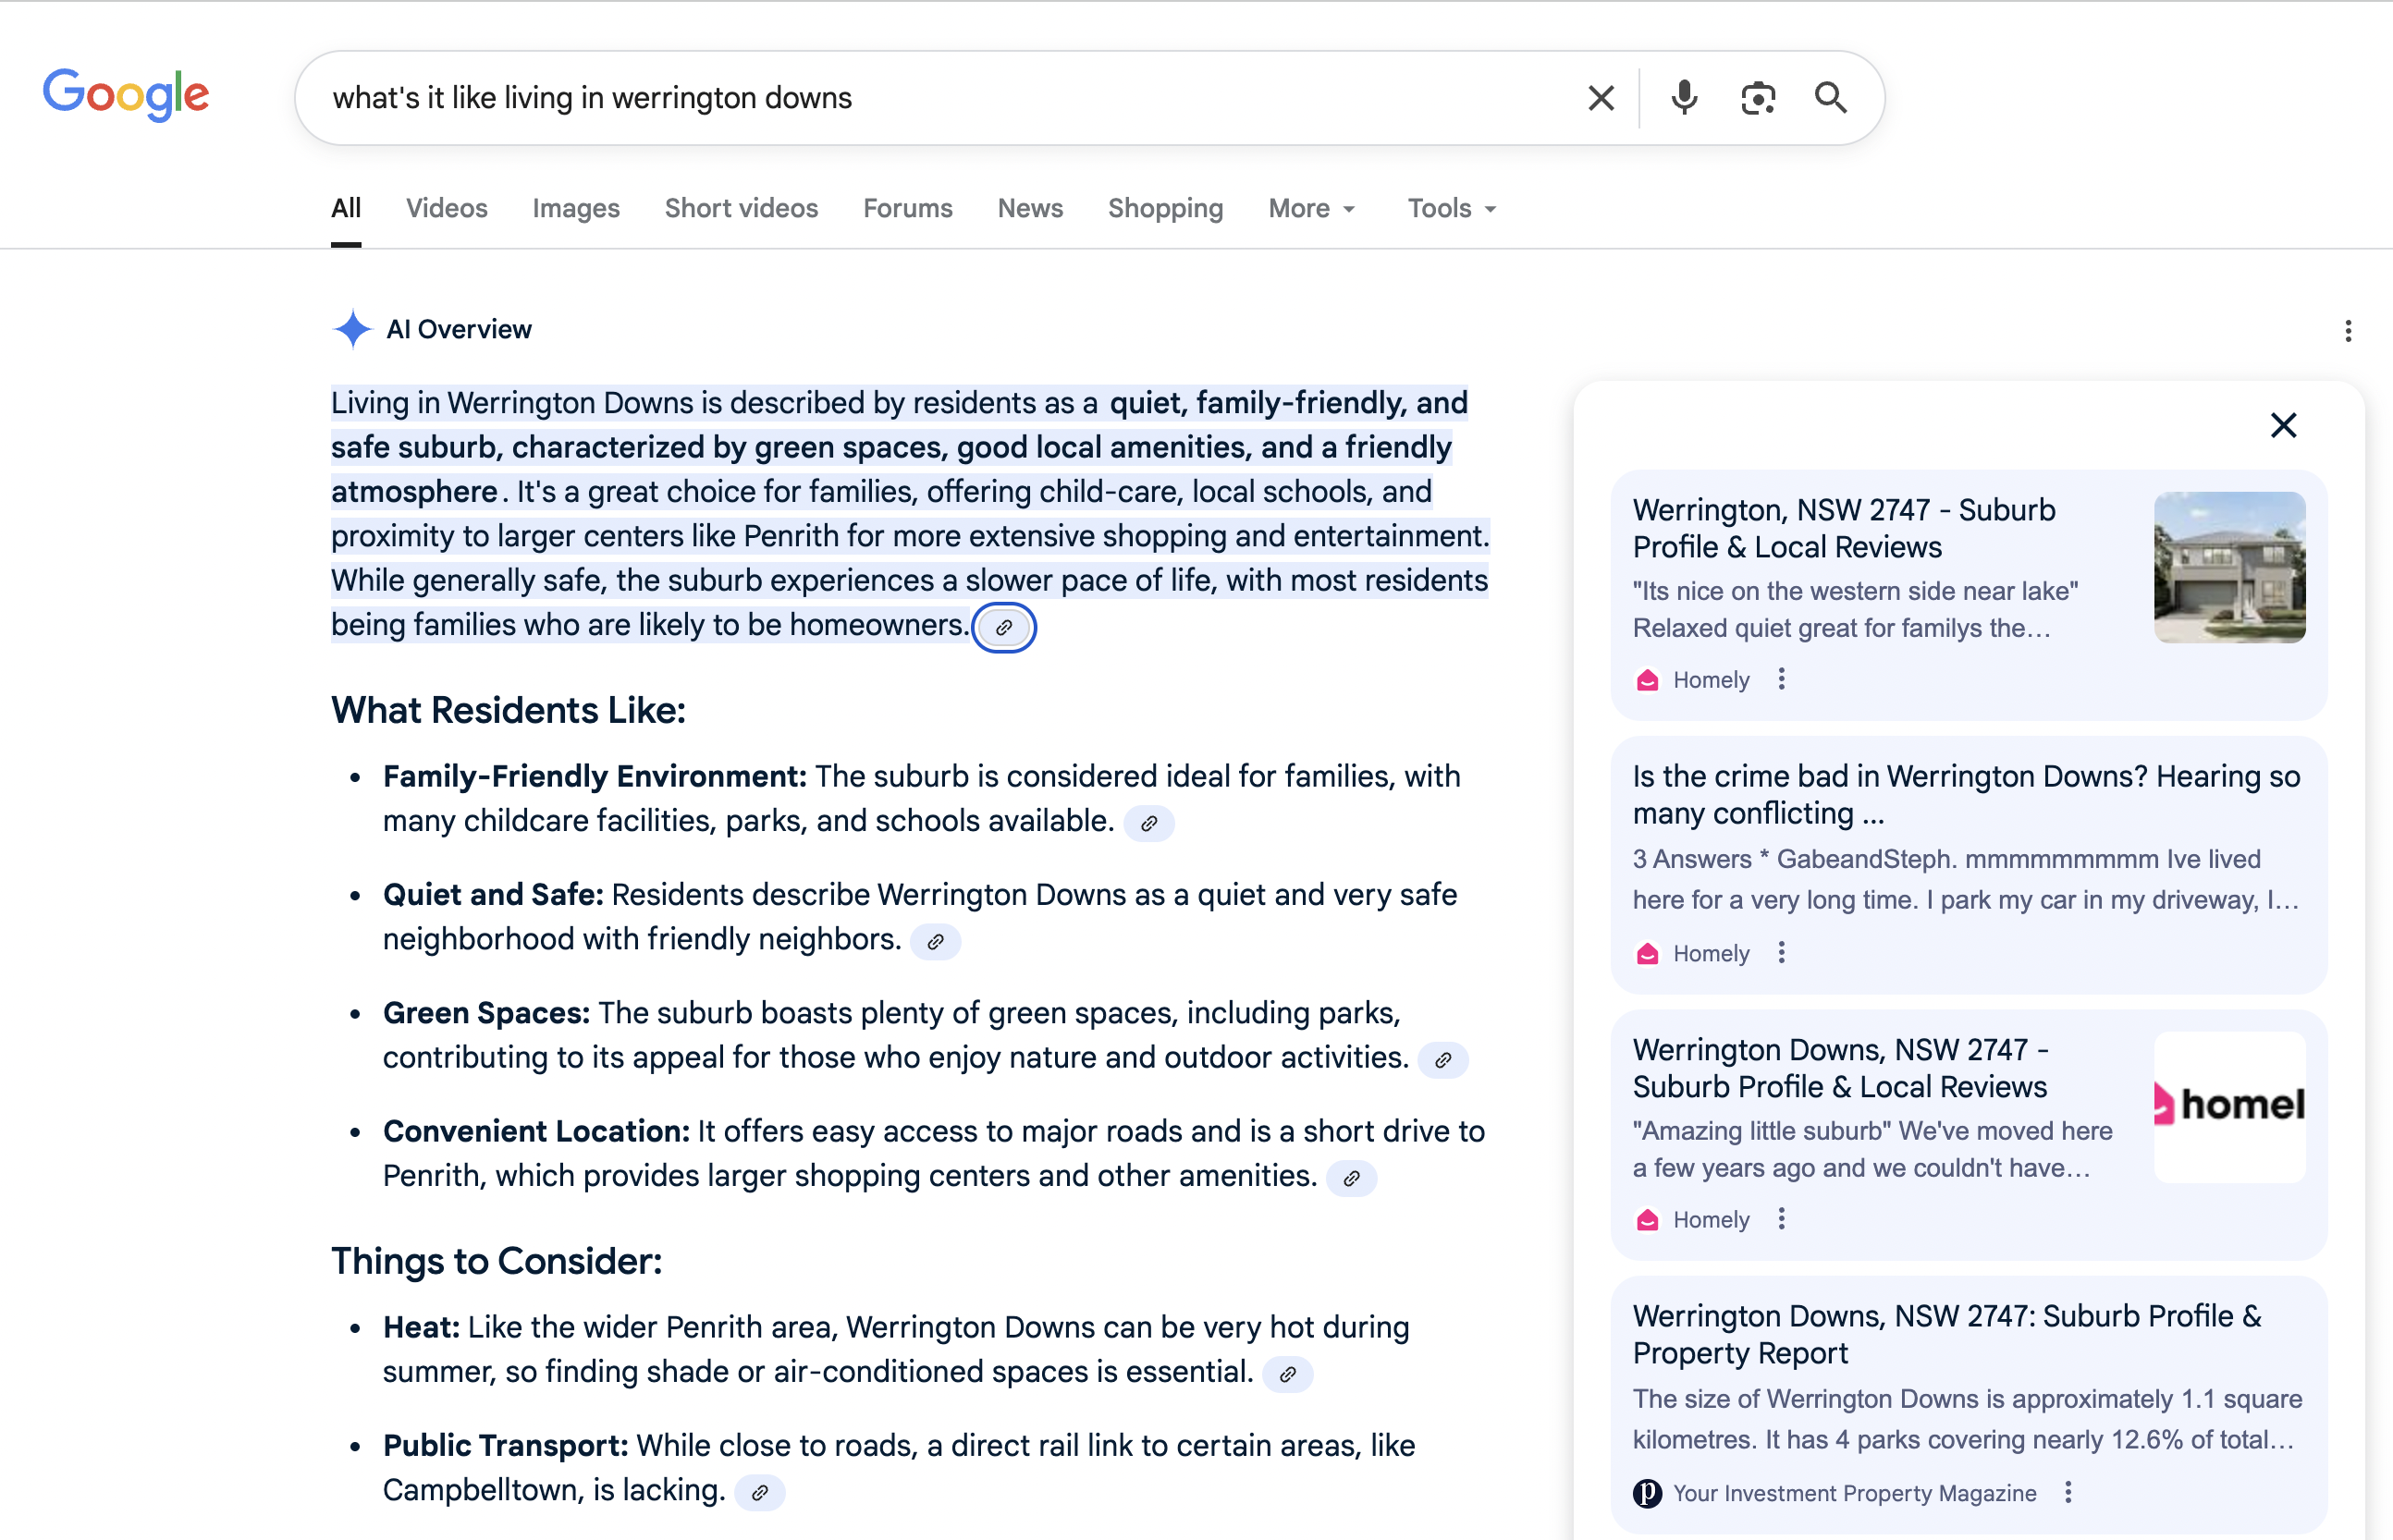Open source link for Green Spaces bullet
This screenshot has height=1540, width=2393.
1443,1060
